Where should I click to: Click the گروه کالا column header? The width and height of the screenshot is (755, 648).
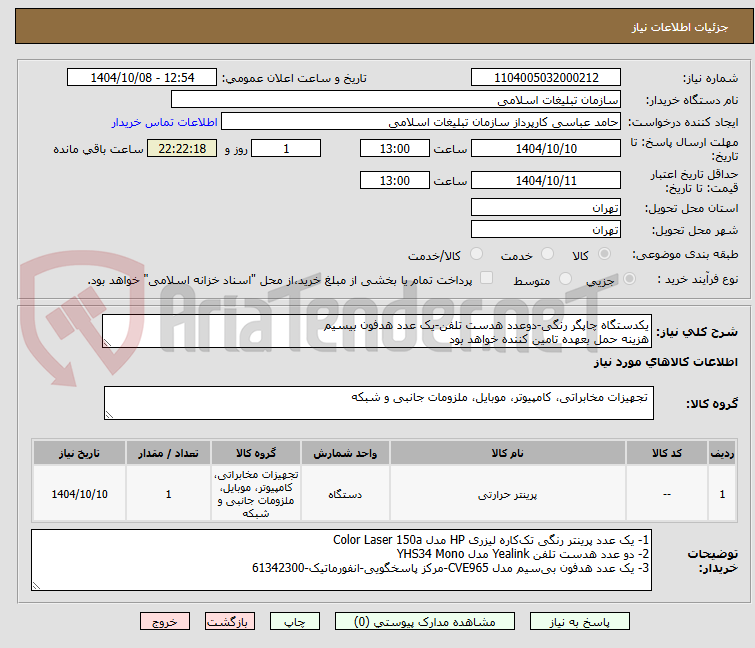[x=256, y=453]
